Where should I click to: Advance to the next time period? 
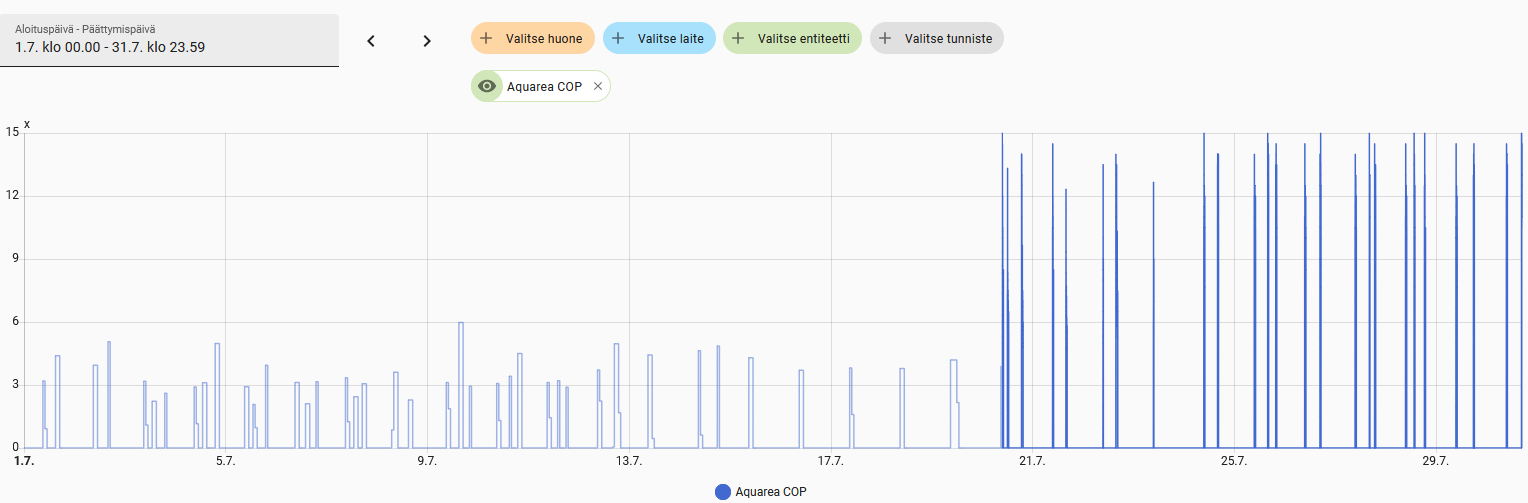427,41
